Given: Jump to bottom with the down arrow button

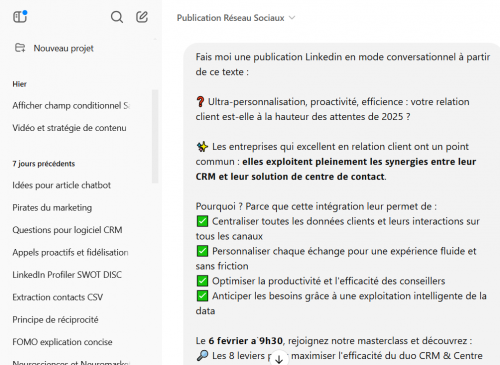Looking at the screenshot, I should pyautogui.click(x=279, y=359).
